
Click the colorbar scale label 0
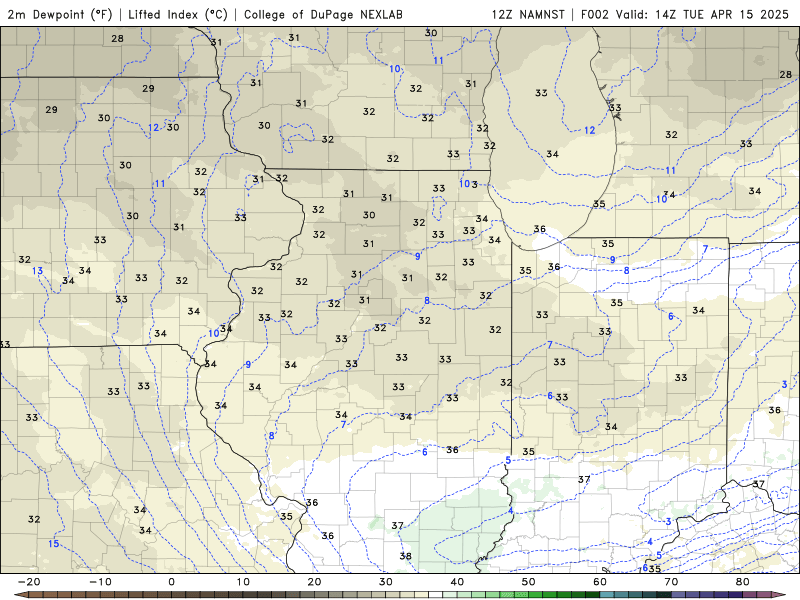[171, 582]
